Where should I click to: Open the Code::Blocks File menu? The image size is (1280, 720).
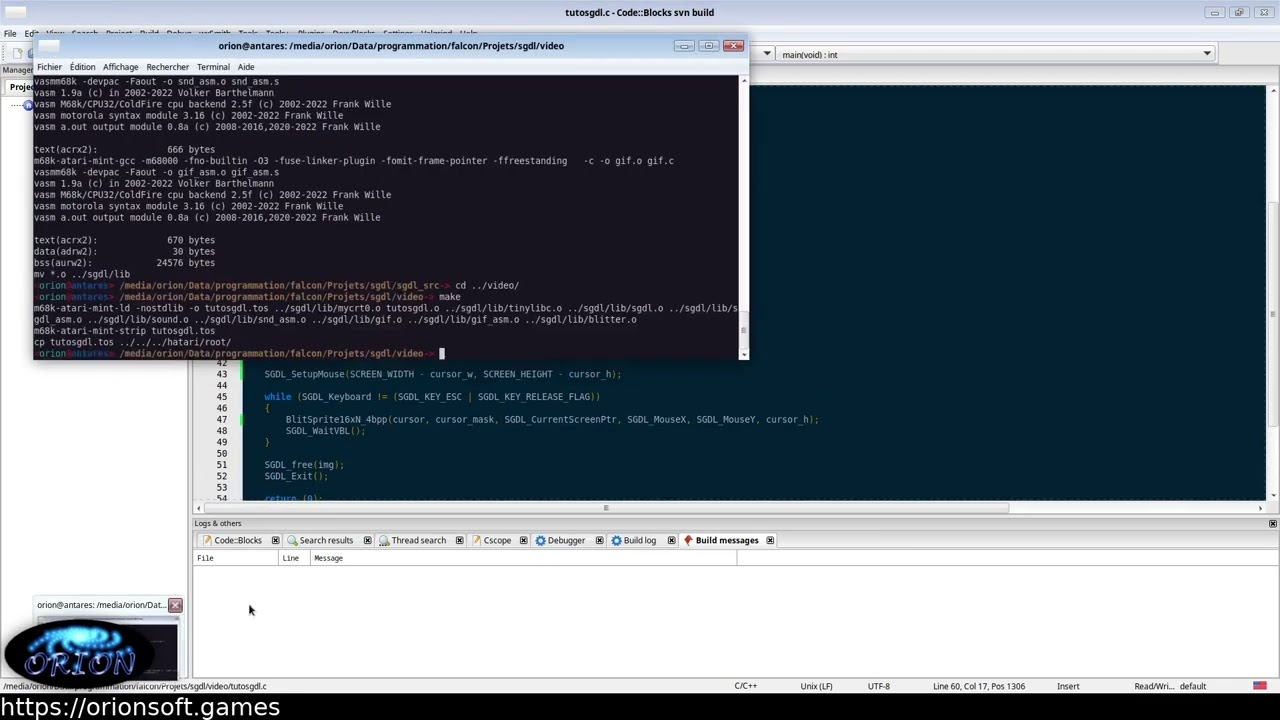click(x=10, y=33)
